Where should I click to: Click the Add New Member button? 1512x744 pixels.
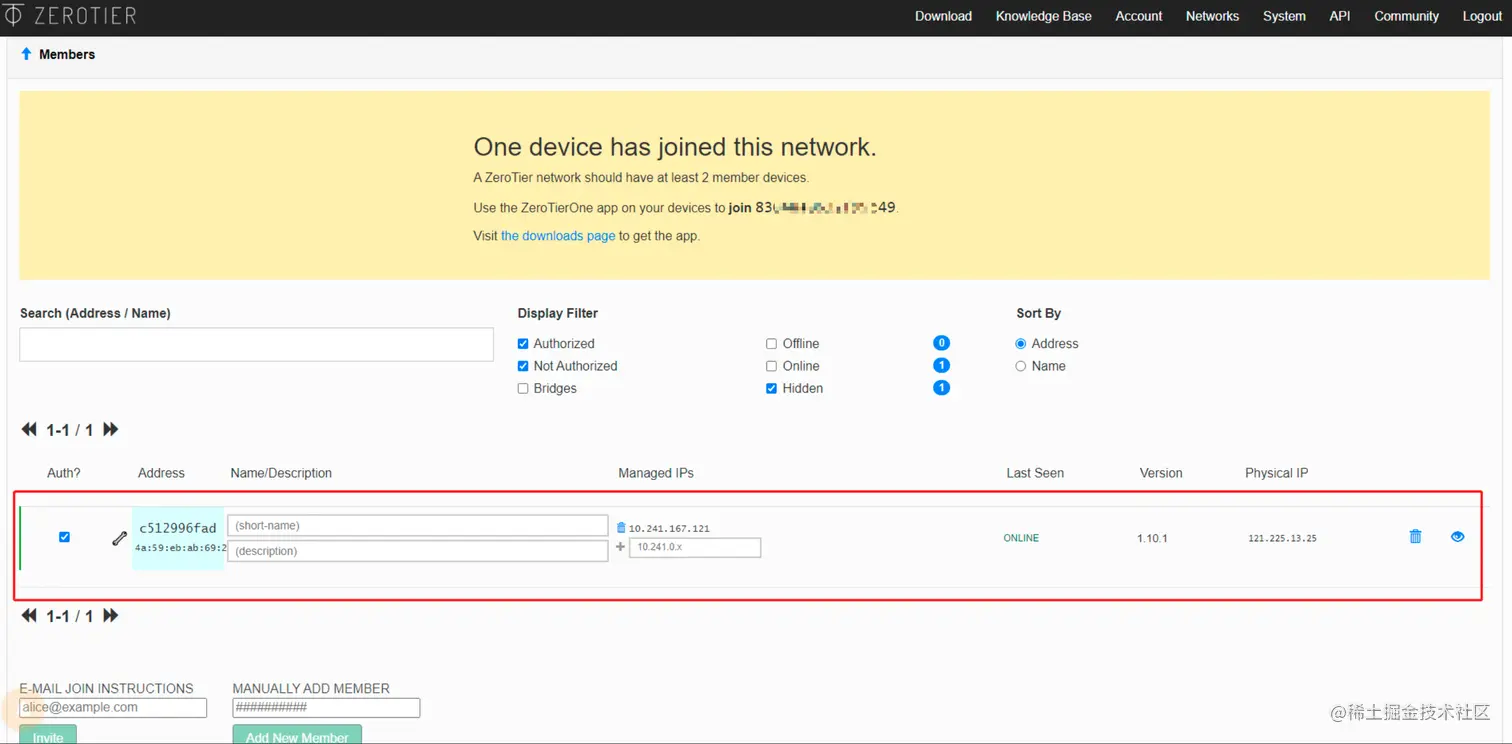pyautogui.click(x=297, y=735)
